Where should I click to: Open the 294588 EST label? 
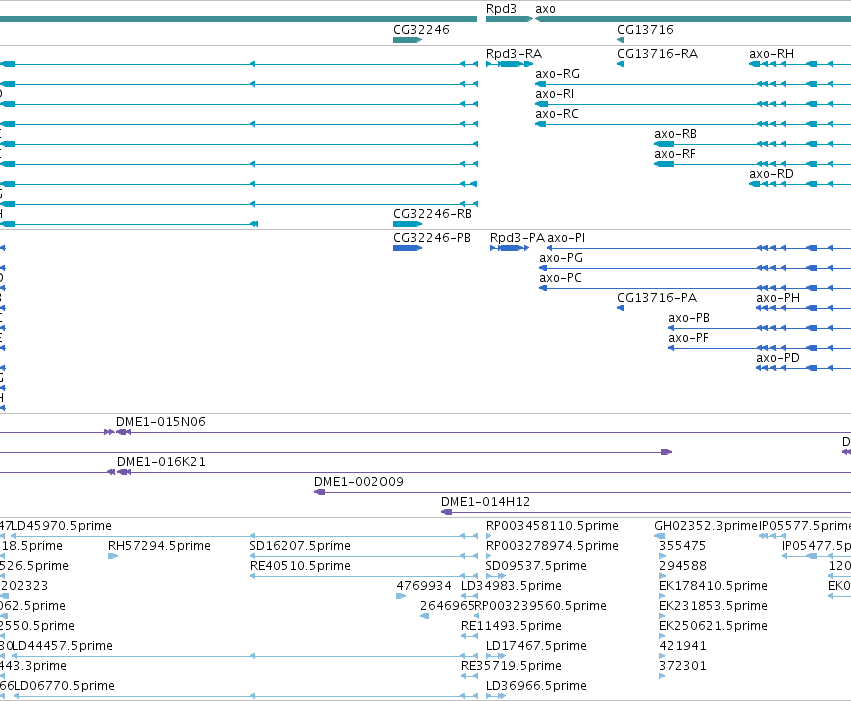click(683, 566)
